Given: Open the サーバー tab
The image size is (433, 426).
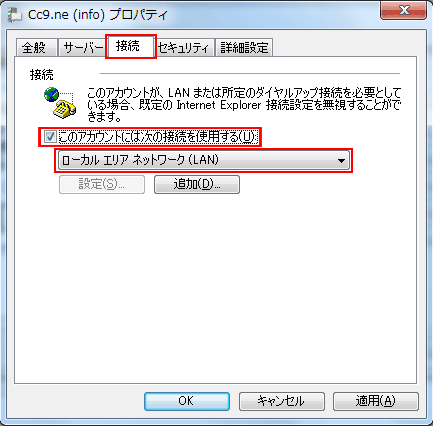Looking at the screenshot, I should (x=83, y=48).
